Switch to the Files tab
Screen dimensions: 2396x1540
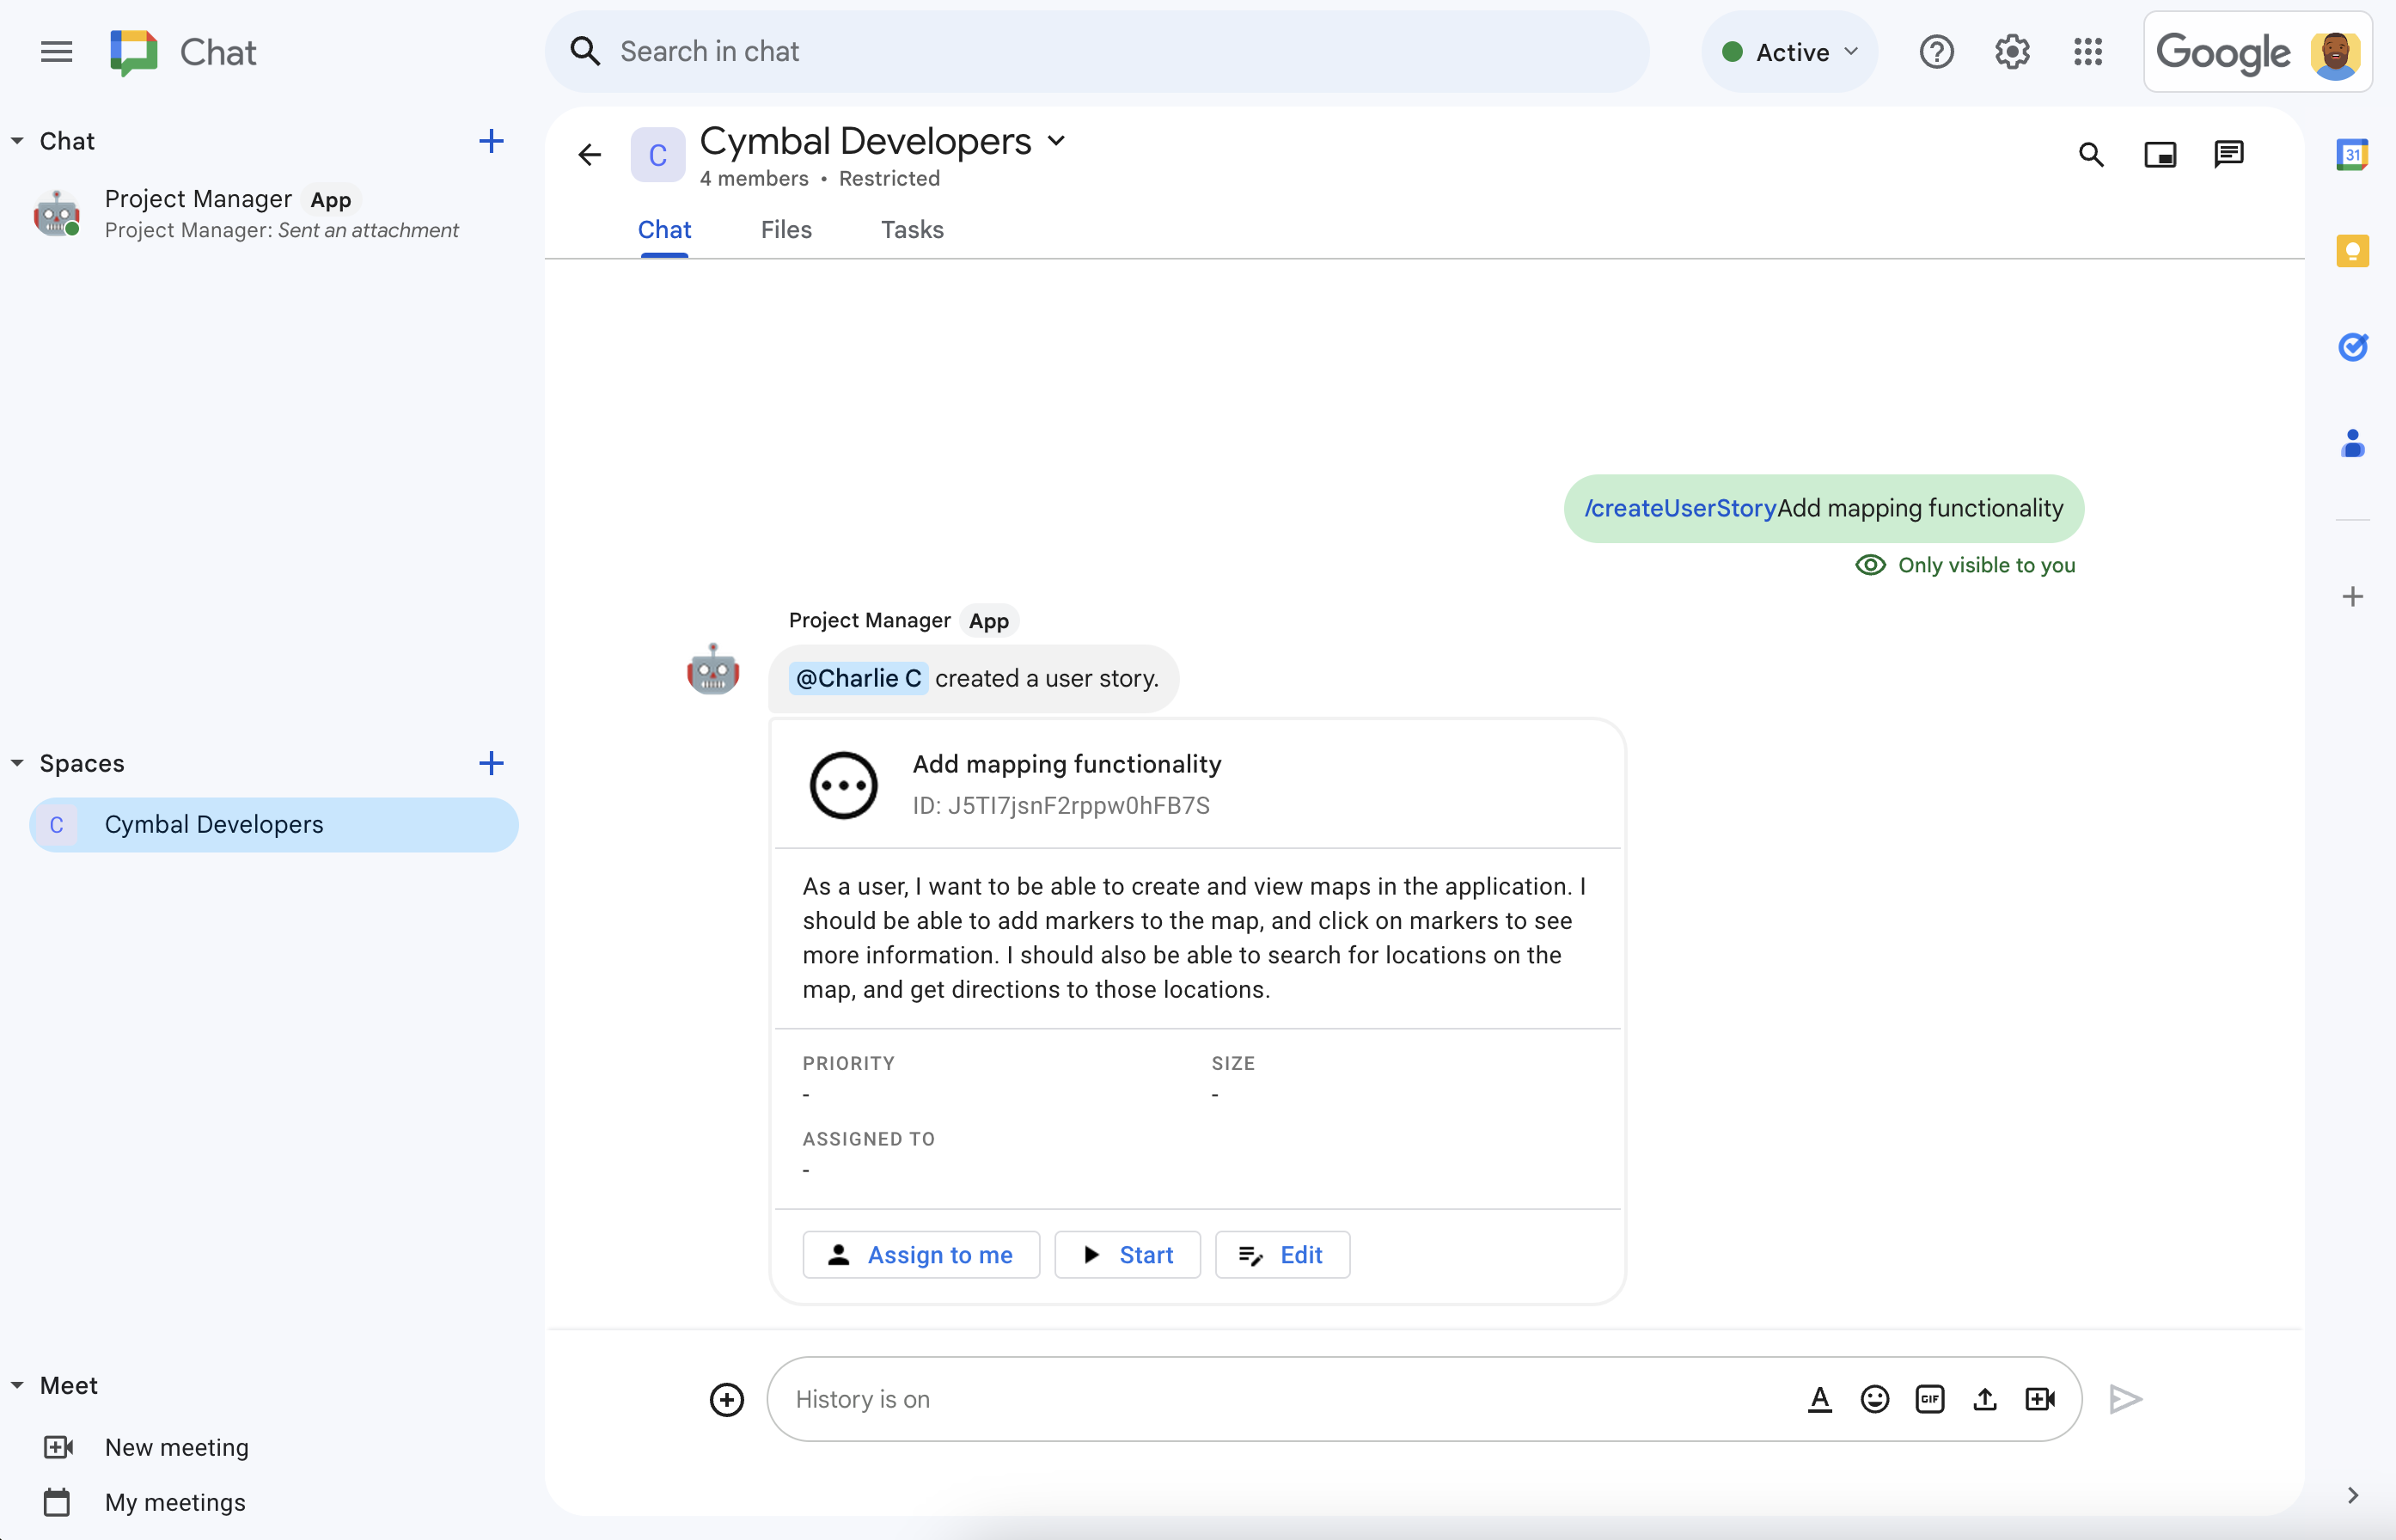point(787,229)
